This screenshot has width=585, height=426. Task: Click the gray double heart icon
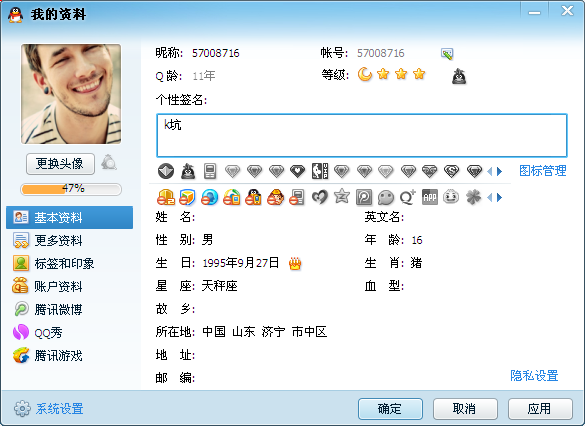(320, 197)
